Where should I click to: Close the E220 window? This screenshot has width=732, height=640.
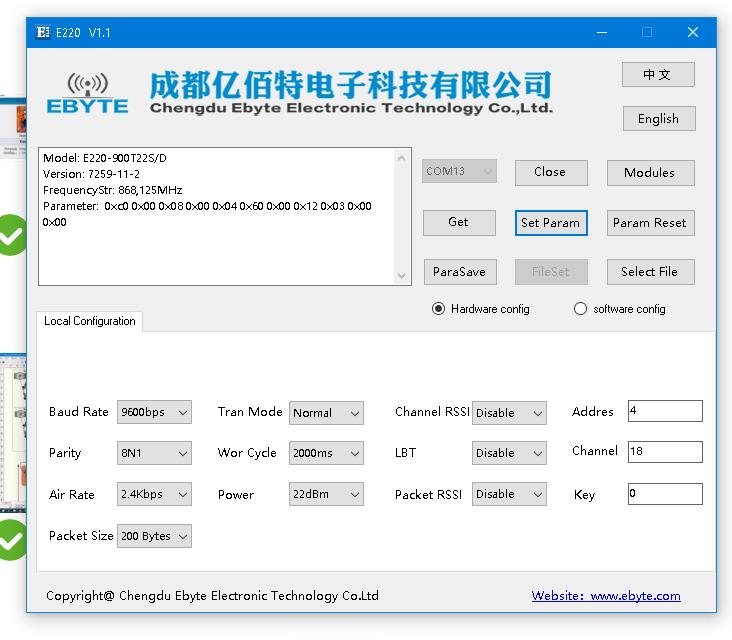[693, 32]
